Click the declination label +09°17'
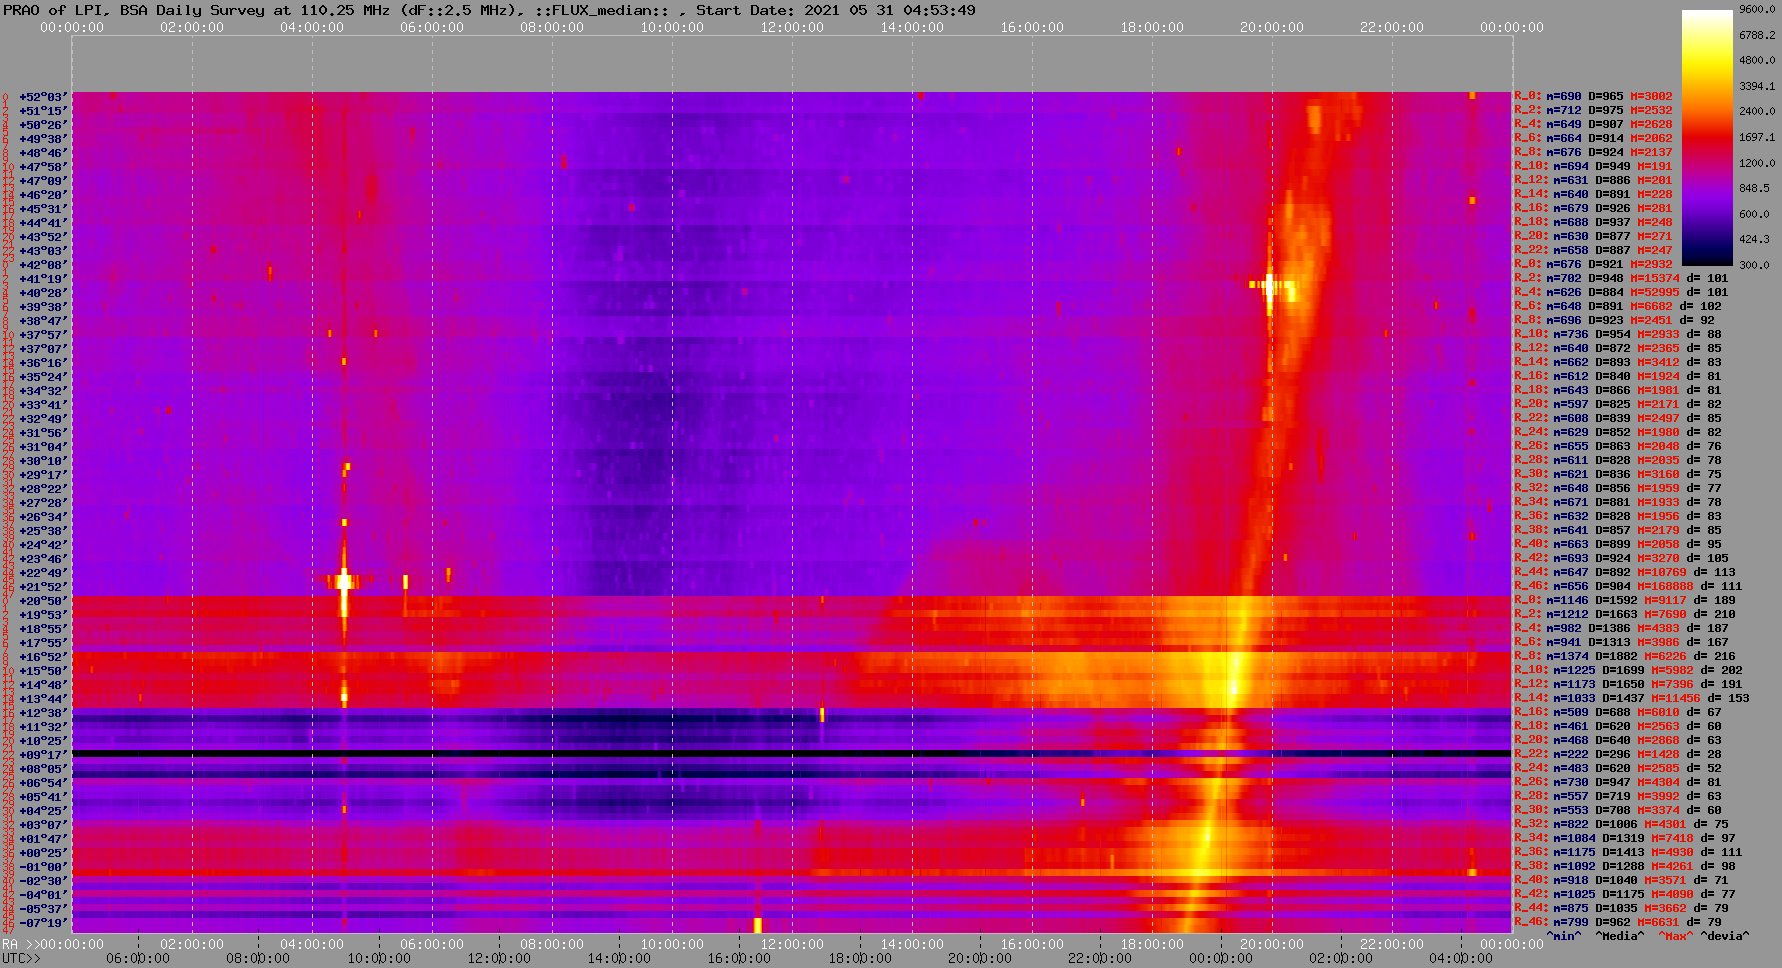Image resolution: width=1782 pixels, height=968 pixels. (x=43, y=755)
